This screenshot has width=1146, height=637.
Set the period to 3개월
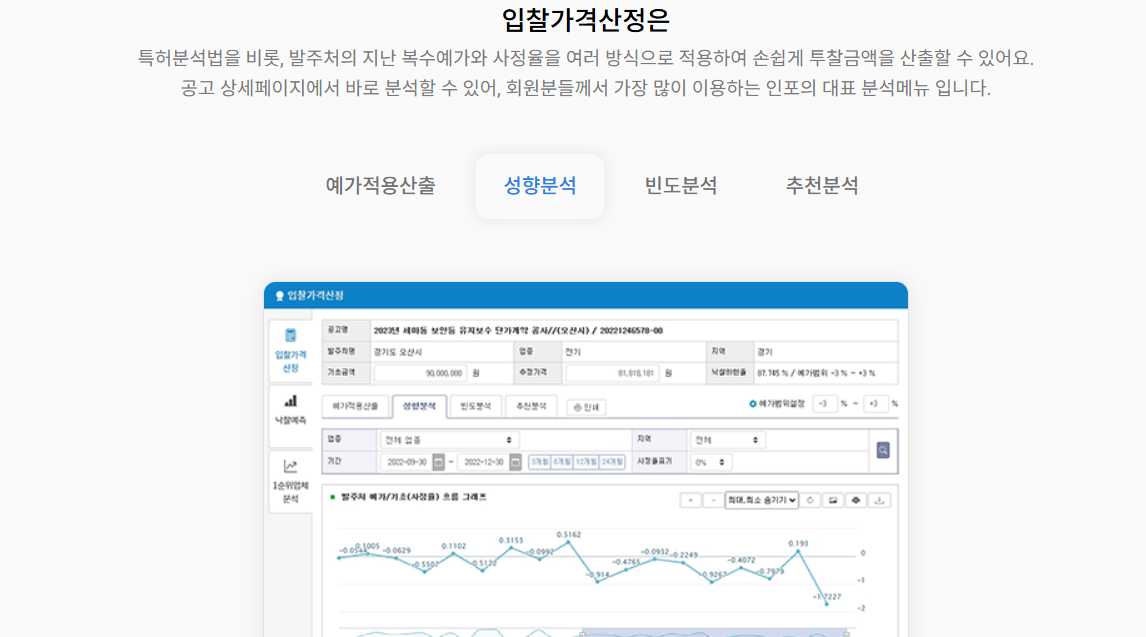pos(539,462)
